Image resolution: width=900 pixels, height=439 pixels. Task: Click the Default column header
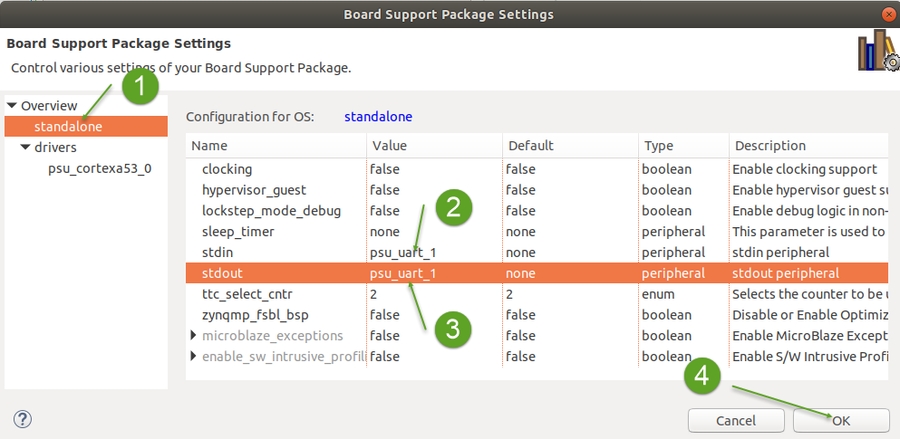pyautogui.click(x=530, y=146)
